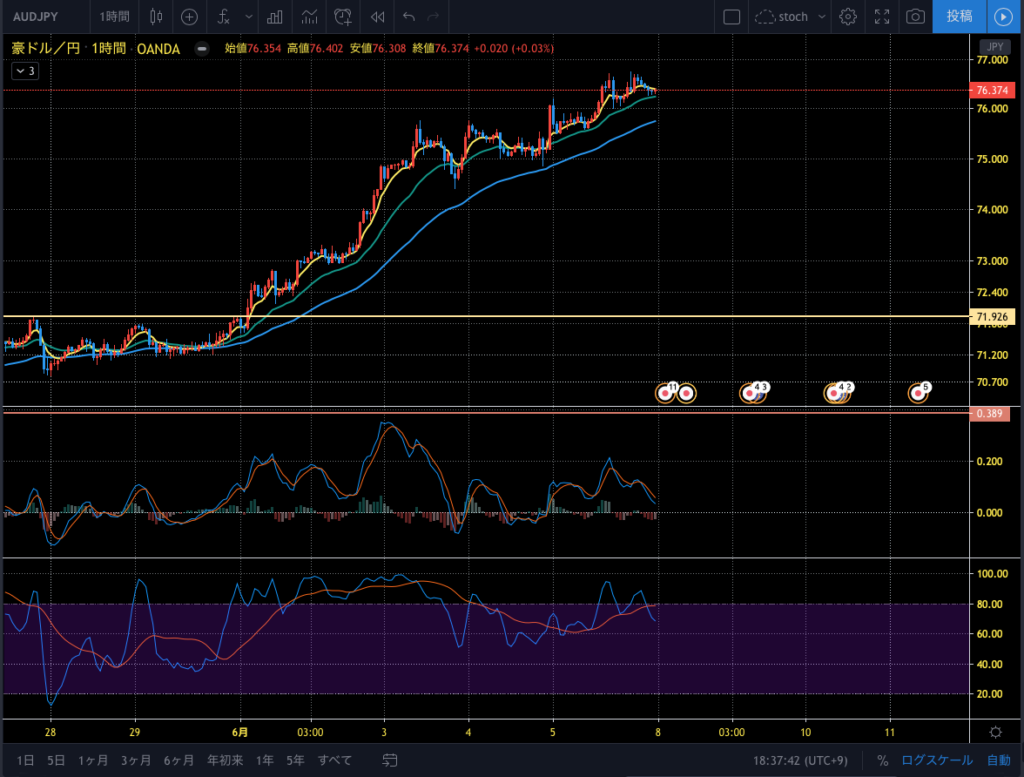Viewport: 1024px width, 777px height.
Task: Open the strategy templates chart icon
Action: (x=309, y=16)
